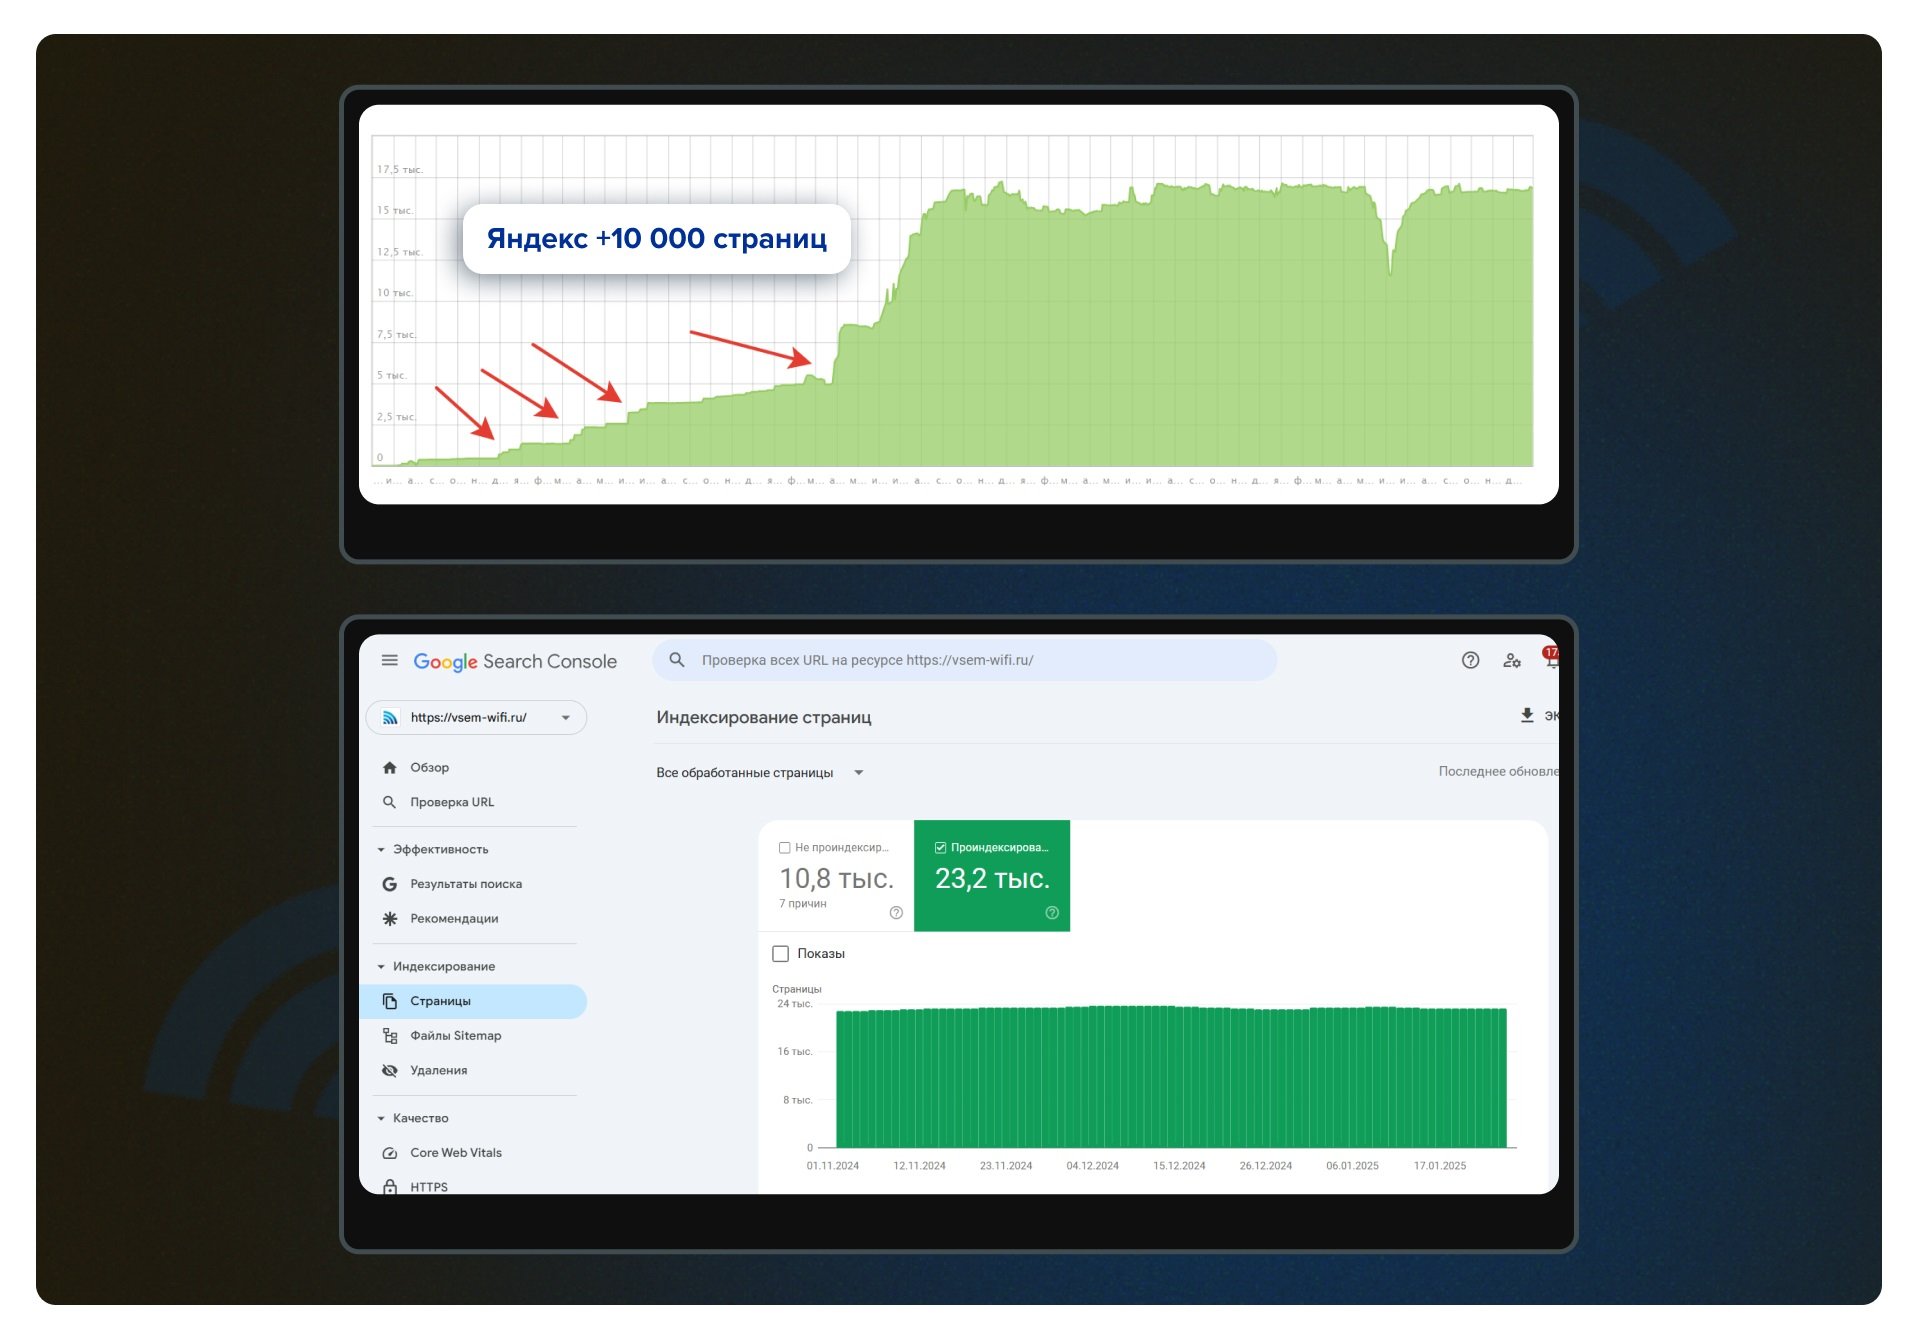Open Обзор in the sidebar
This screenshot has height=1340, width=1920.
[429, 768]
